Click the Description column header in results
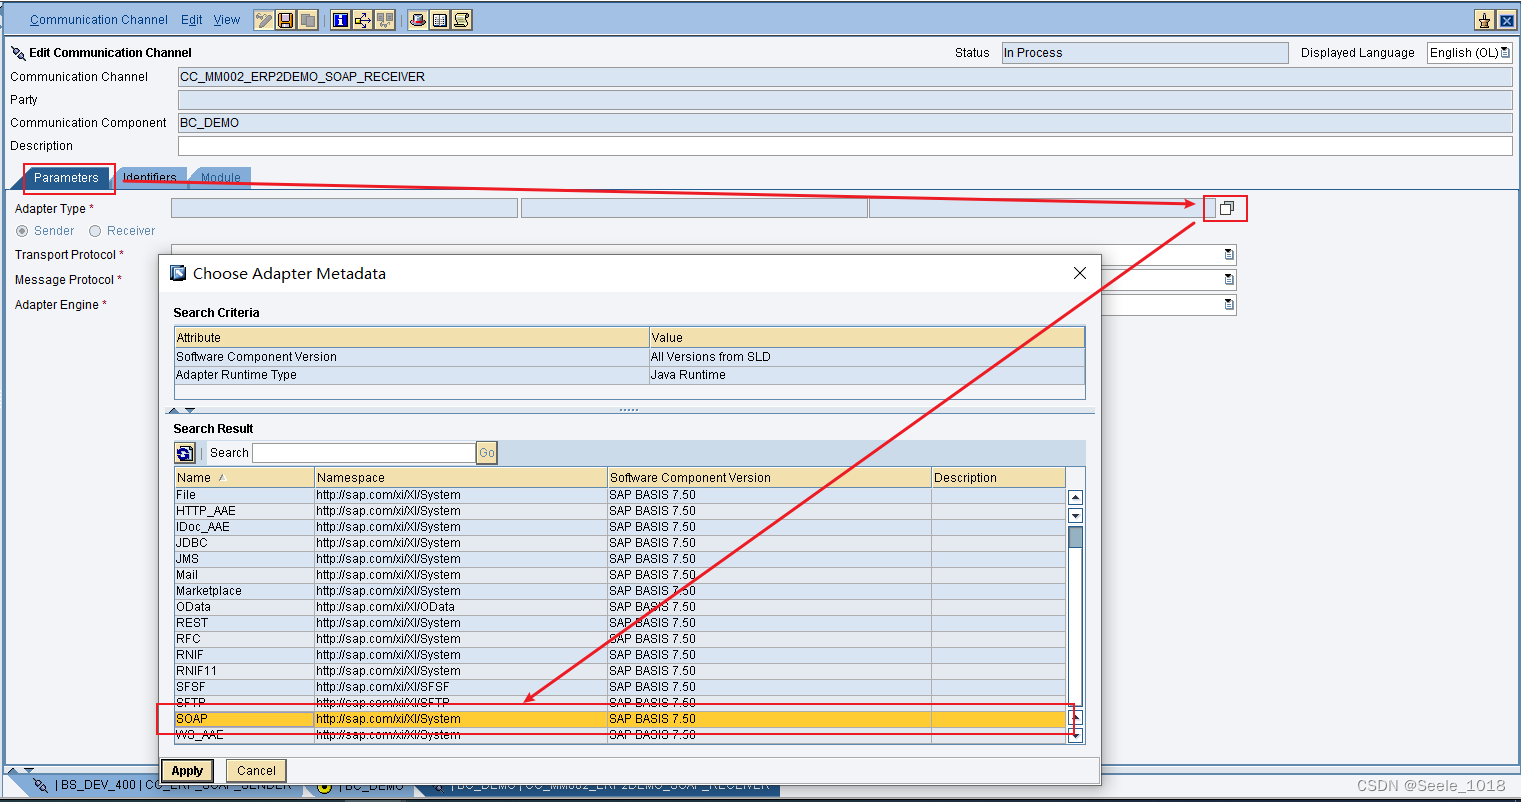The height and width of the screenshot is (802, 1521). click(998, 478)
